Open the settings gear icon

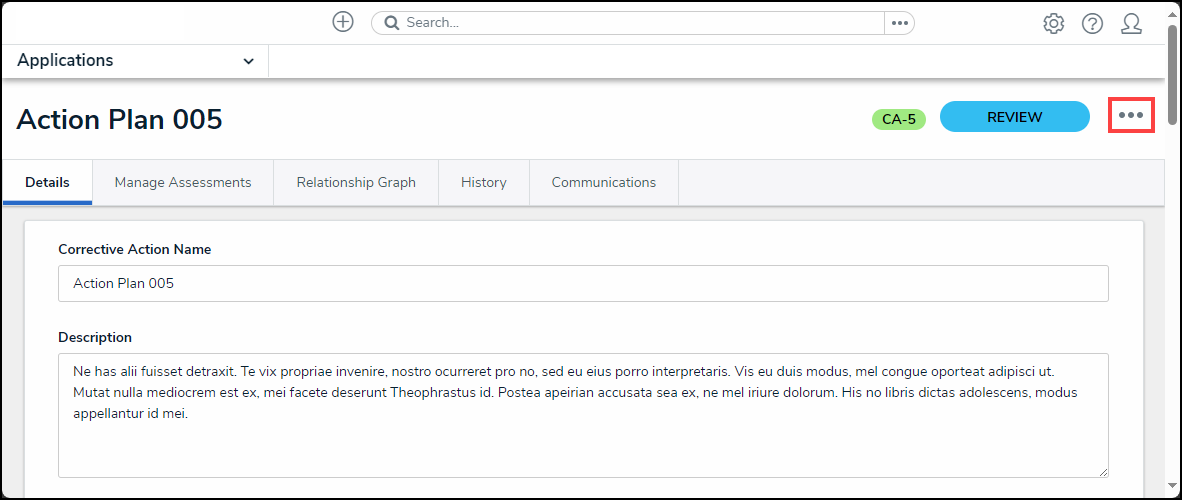1053,23
